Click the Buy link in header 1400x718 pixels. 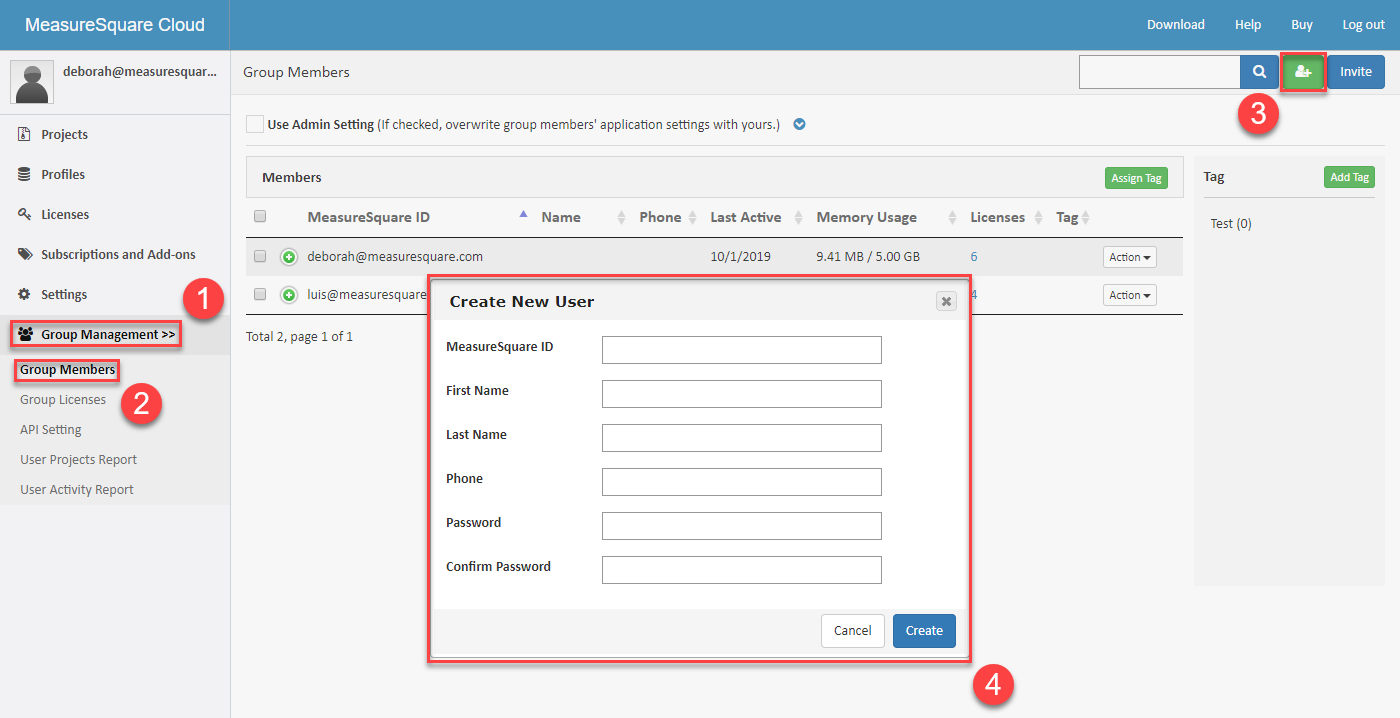[x=1302, y=25]
